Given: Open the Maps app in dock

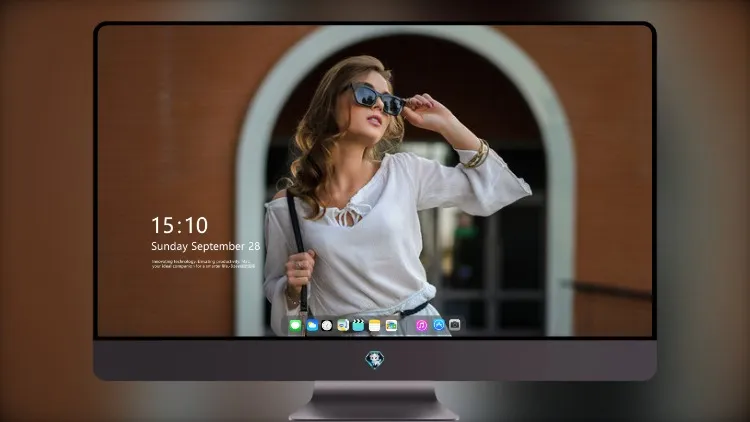Looking at the screenshot, I should tap(343, 325).
